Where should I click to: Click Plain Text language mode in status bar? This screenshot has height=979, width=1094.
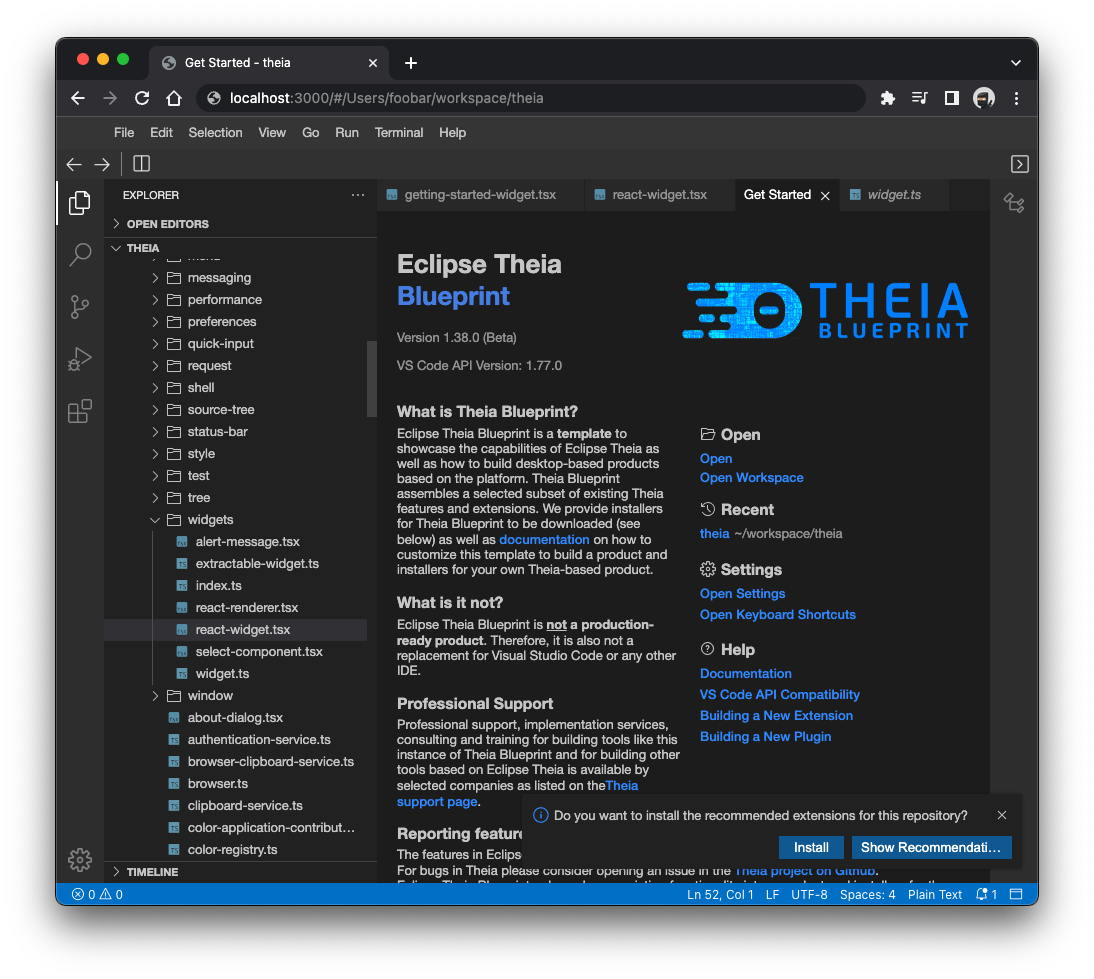(x=934, y=894)
